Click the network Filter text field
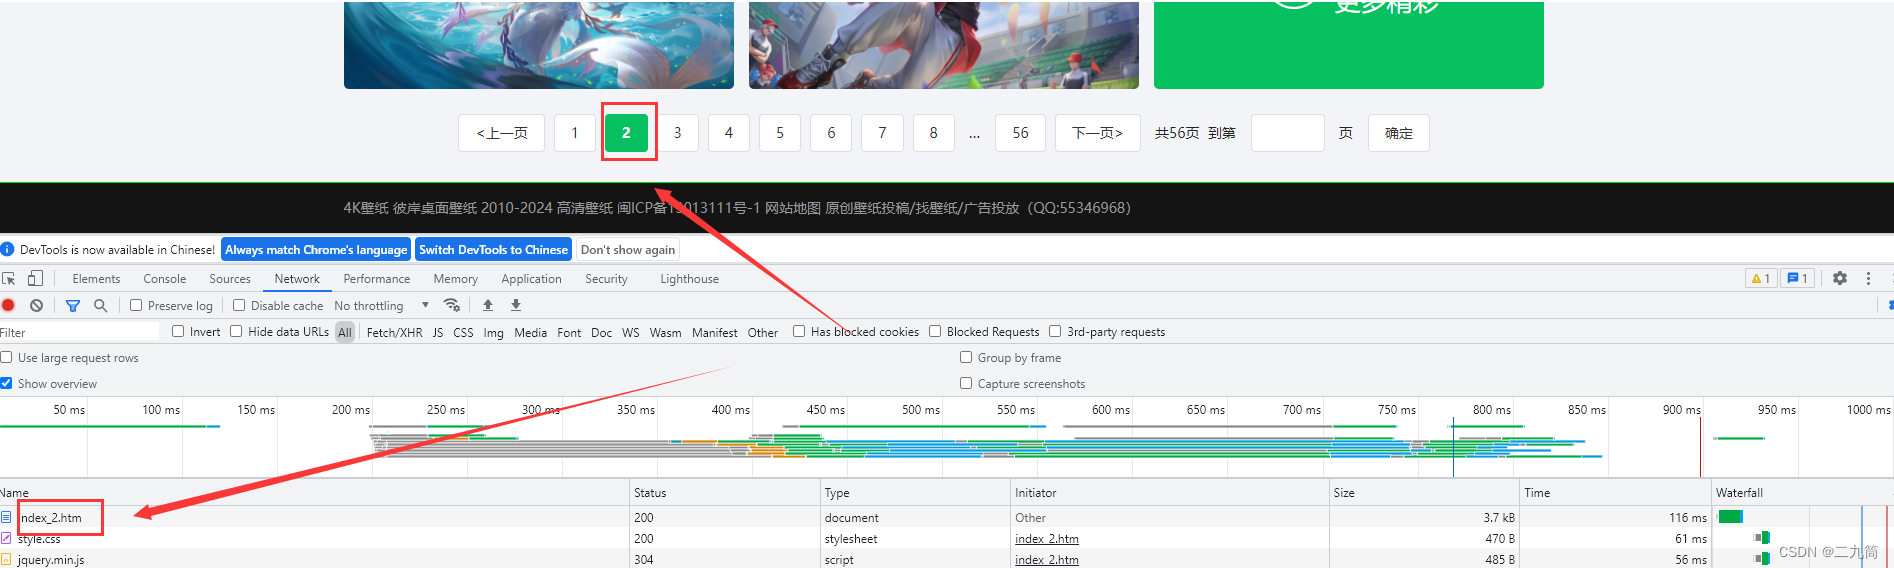 tap(80, 332)
